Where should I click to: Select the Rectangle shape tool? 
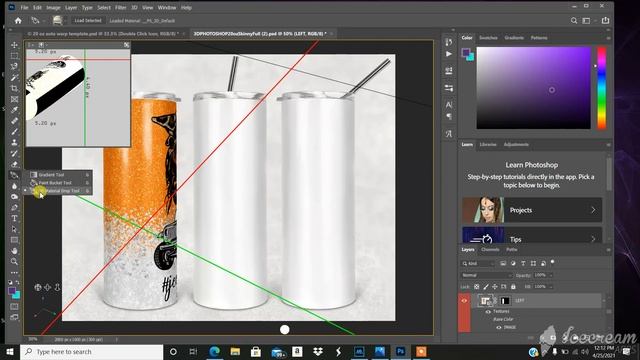(14, 240)
